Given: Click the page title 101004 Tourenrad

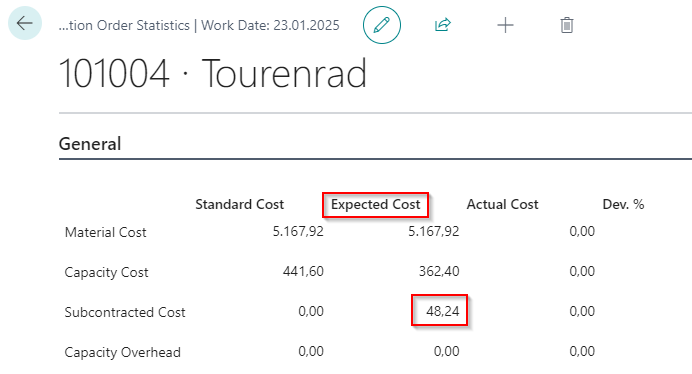Looking at the screenshot, I should point(213,73).
